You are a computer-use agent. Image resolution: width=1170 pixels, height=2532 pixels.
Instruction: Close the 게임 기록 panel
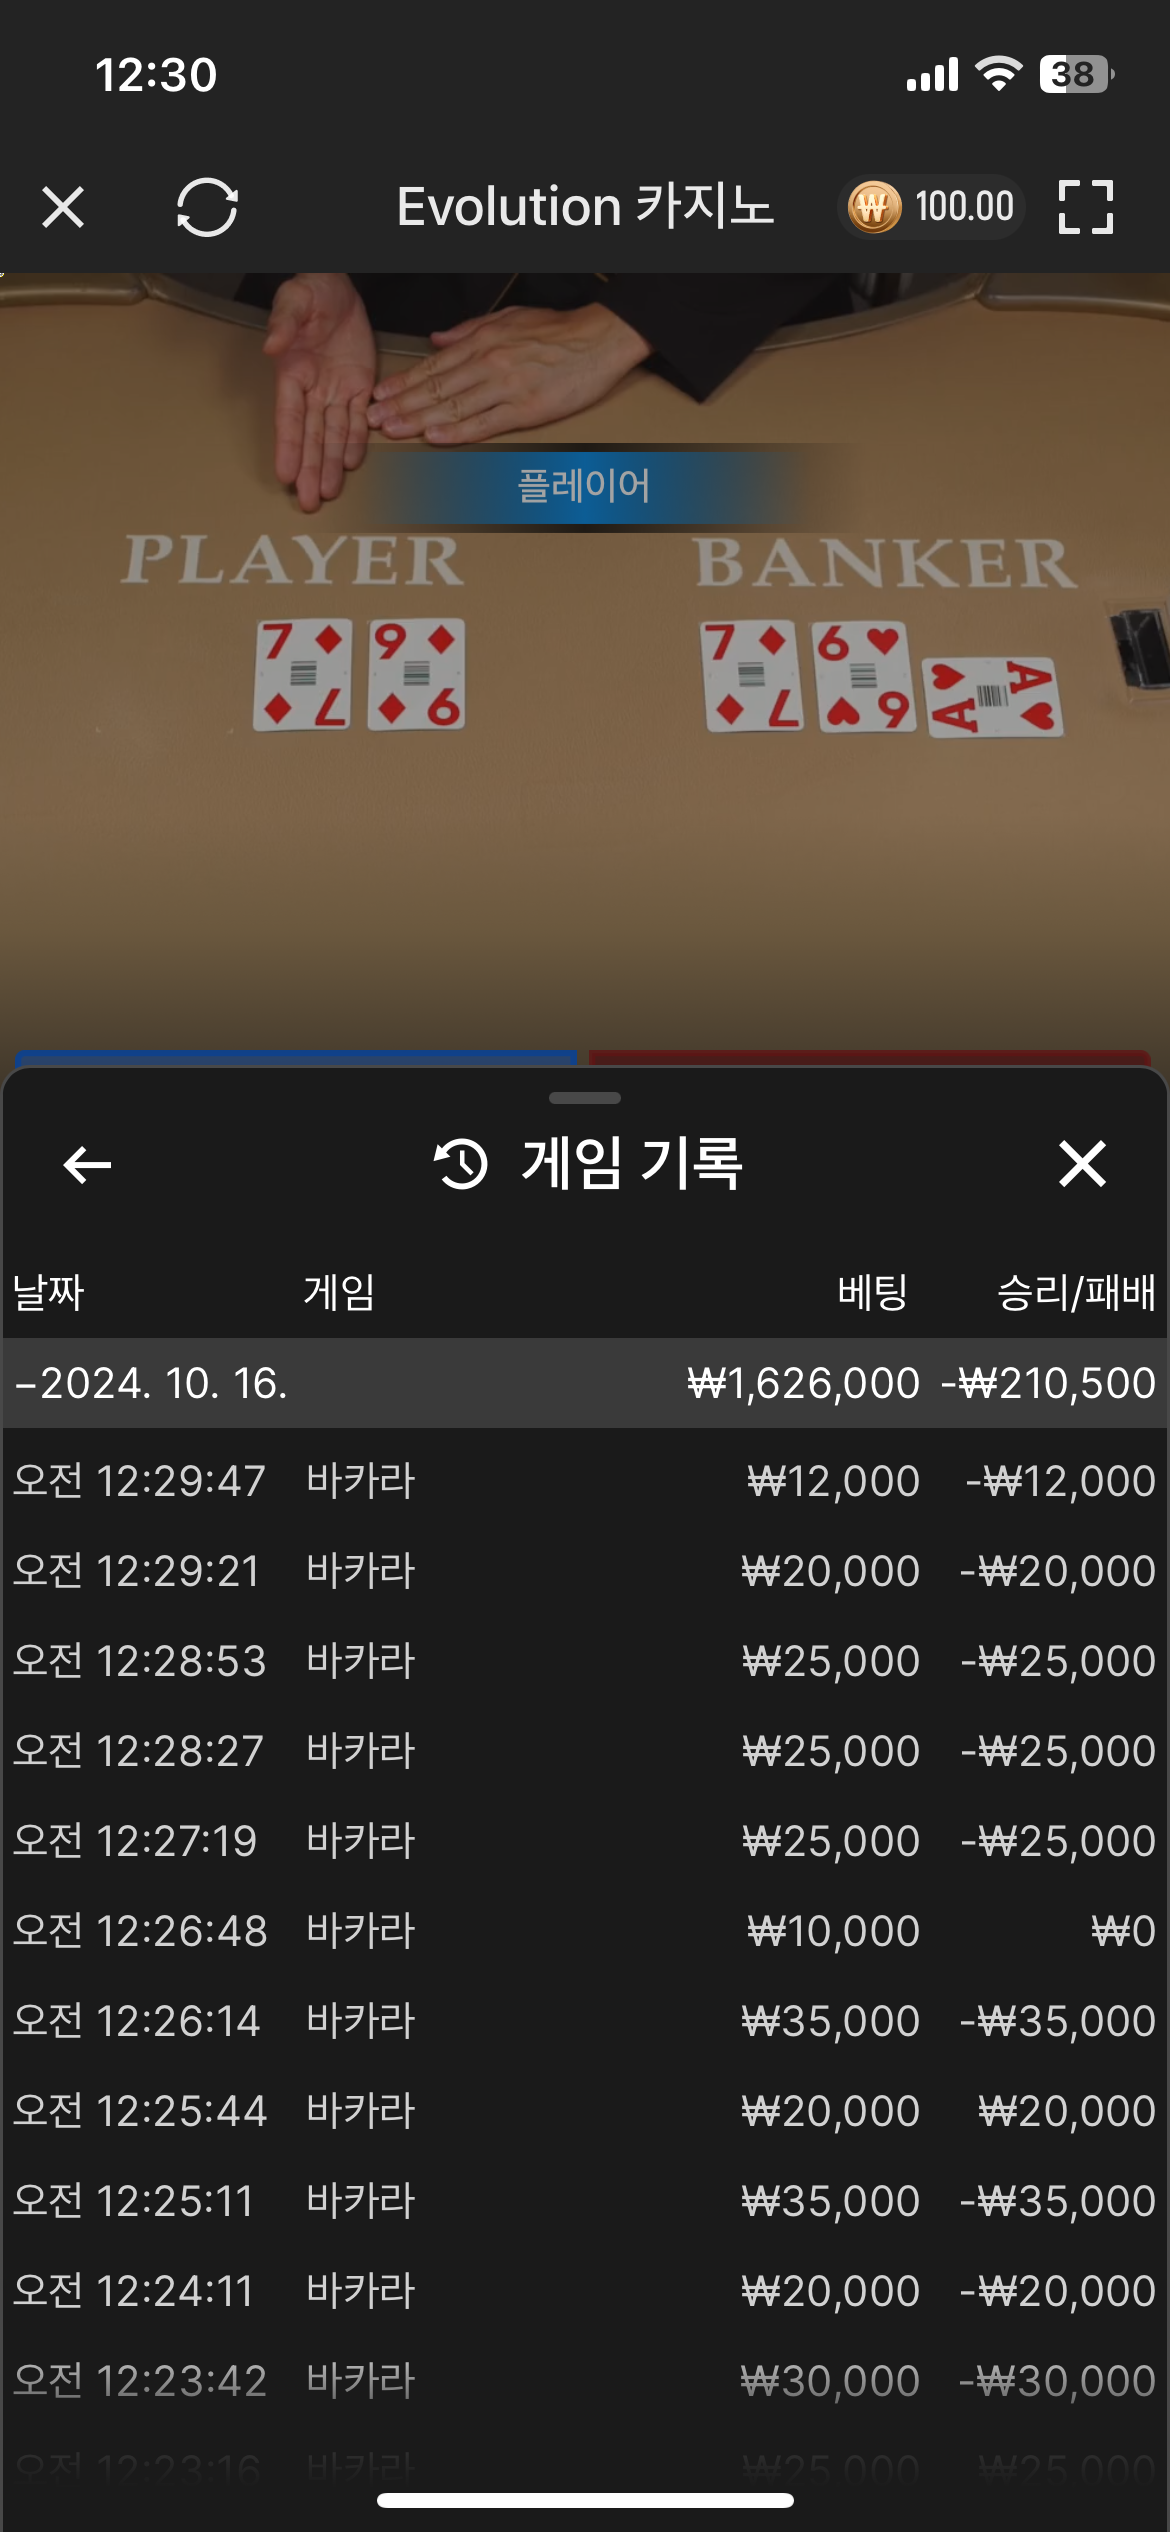pos(1082,1163)
